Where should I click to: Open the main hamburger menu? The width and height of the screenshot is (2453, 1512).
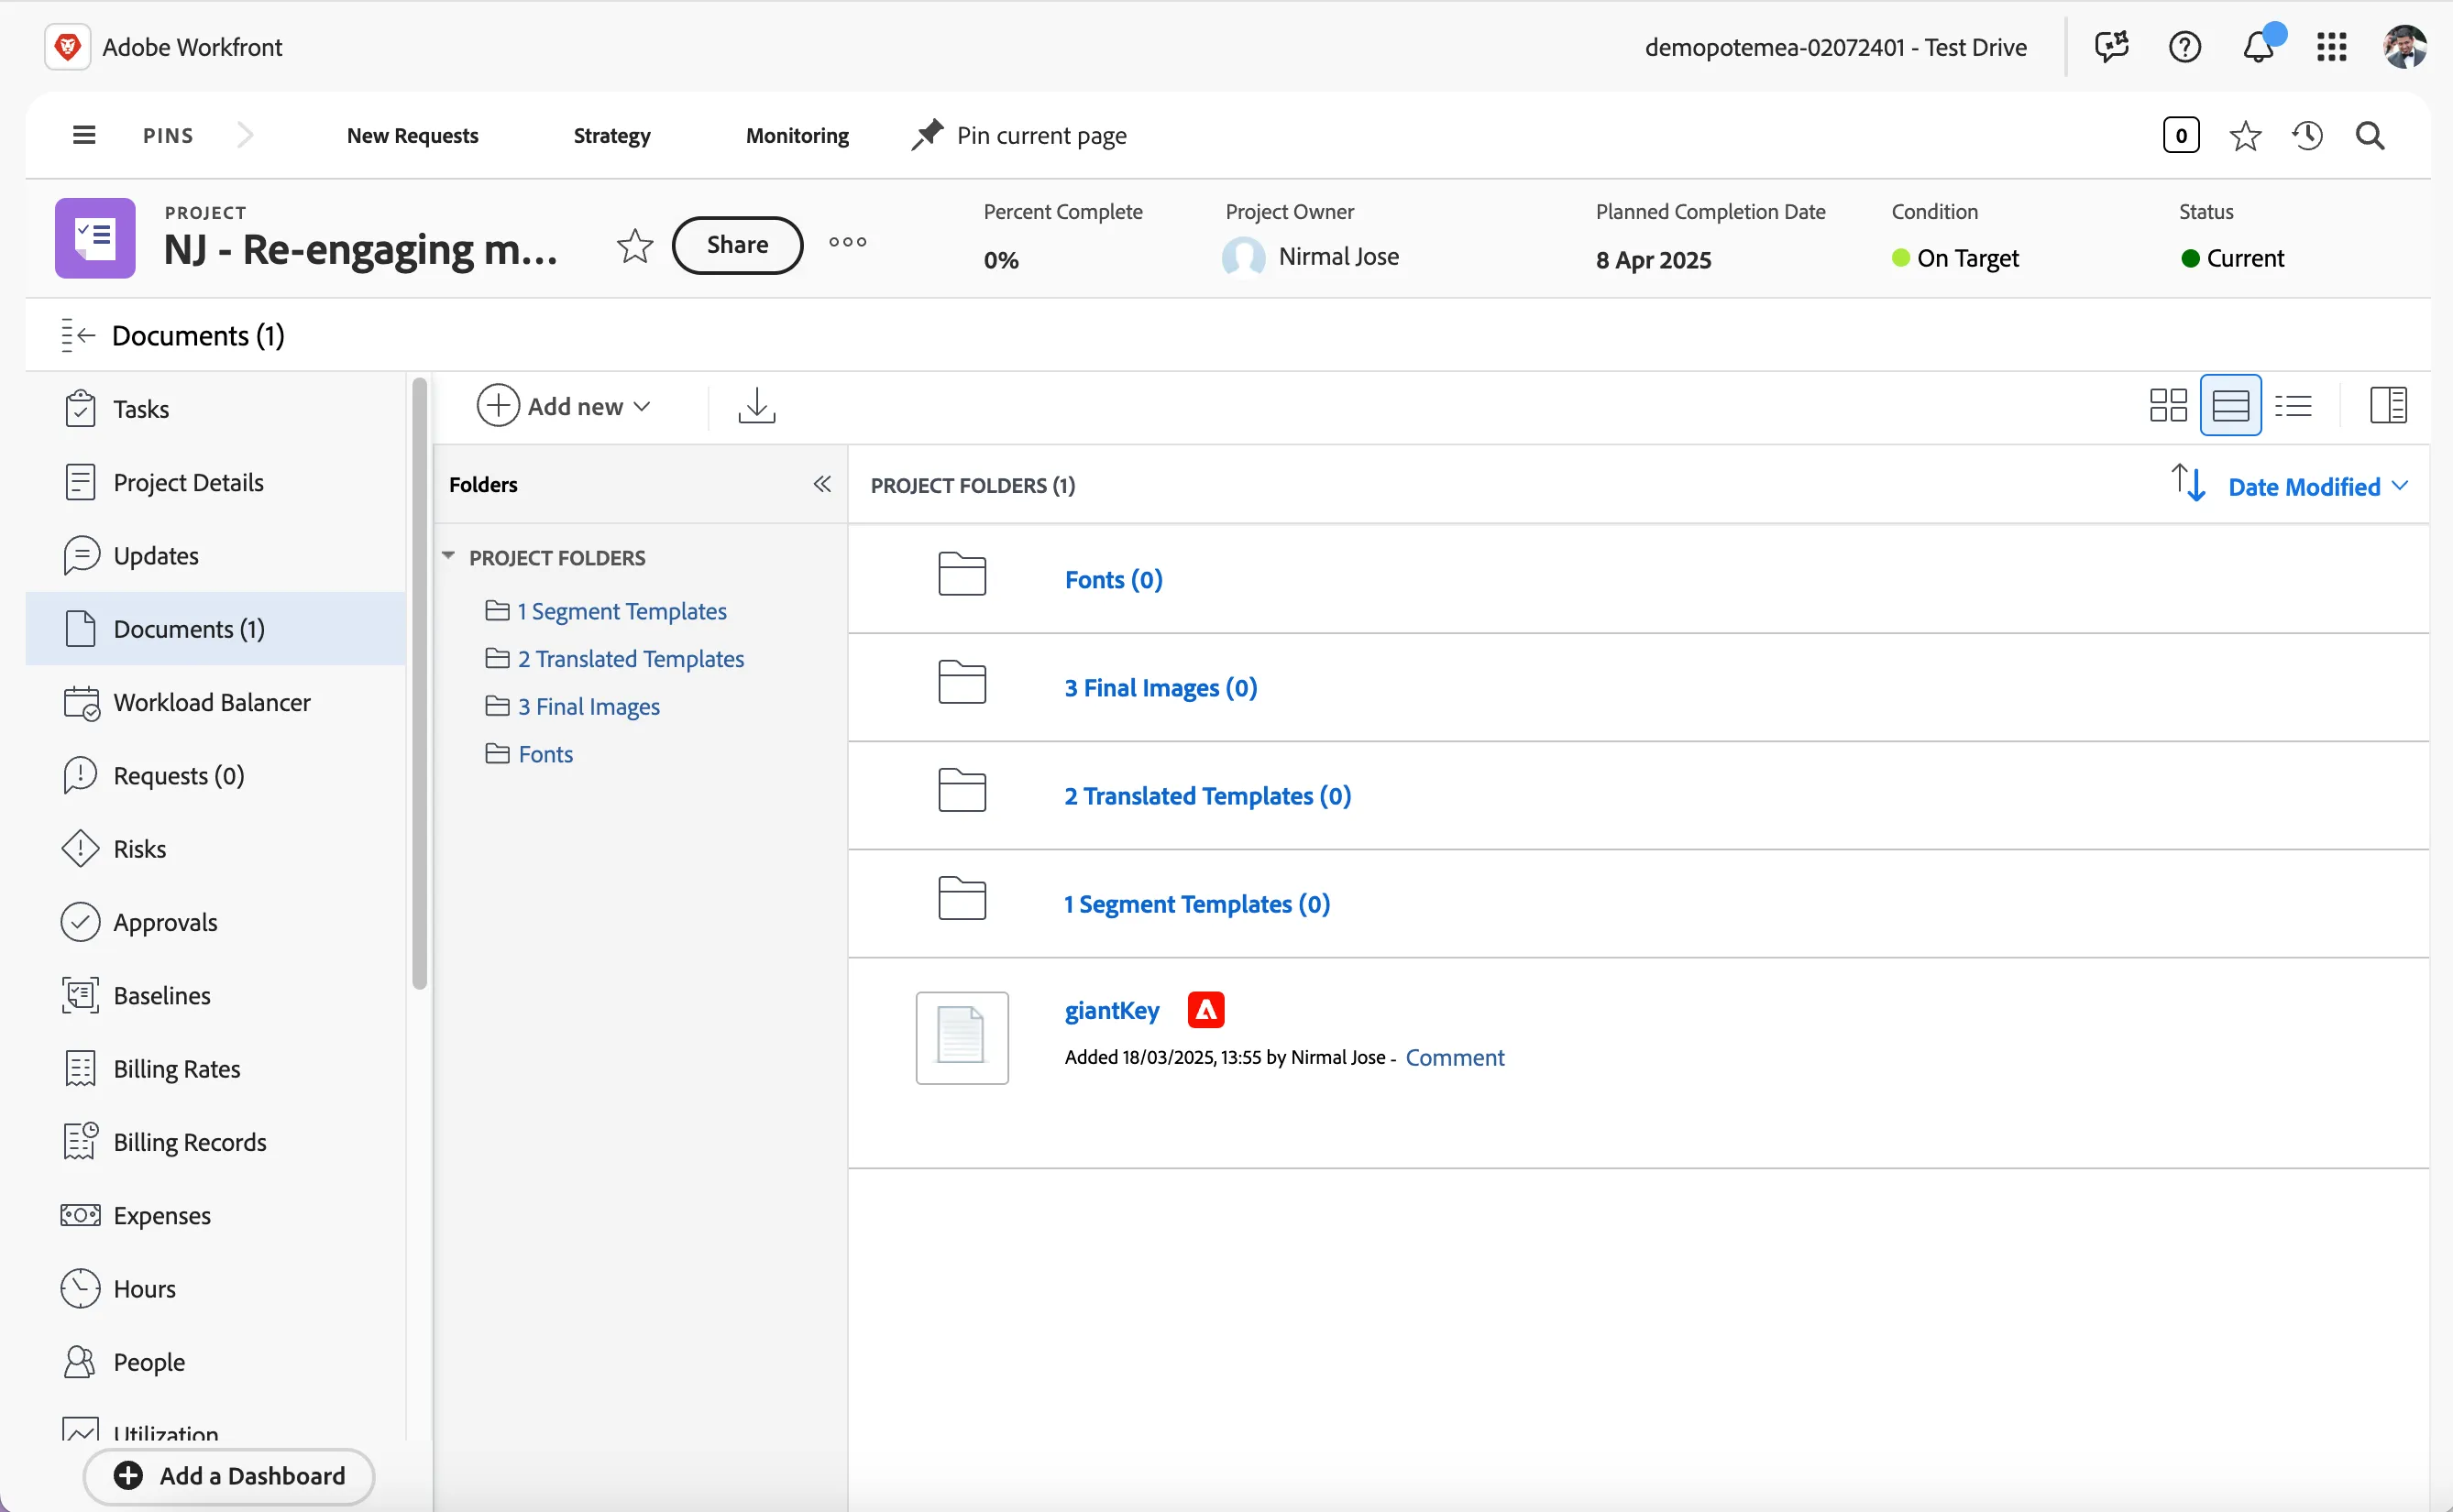pos(84,135)
